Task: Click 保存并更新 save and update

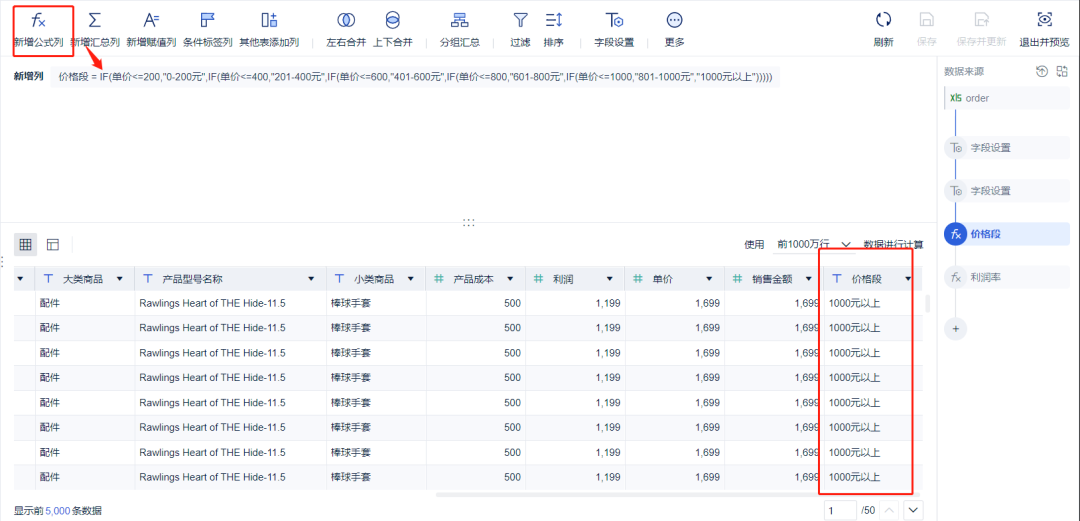Action: tap(981, 31)
